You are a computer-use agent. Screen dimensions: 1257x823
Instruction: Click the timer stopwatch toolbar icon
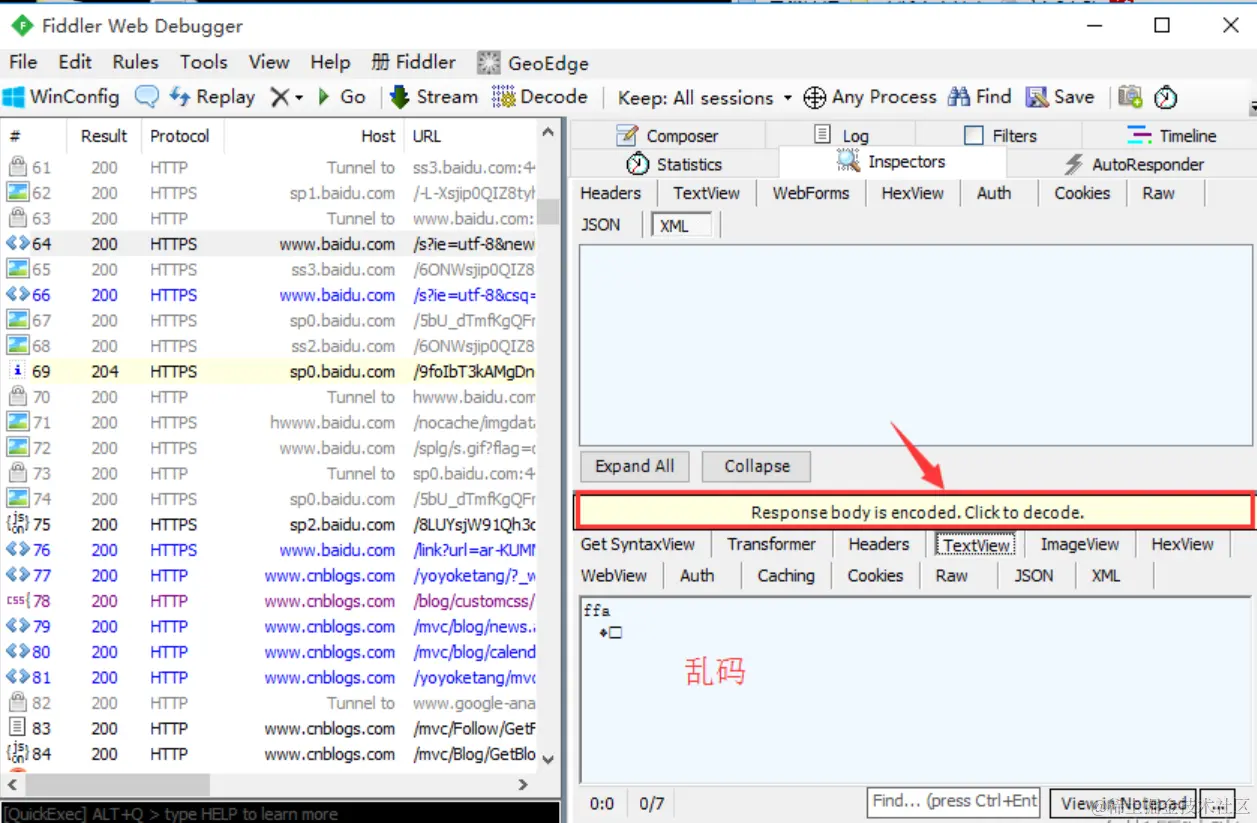[1165, 98]
